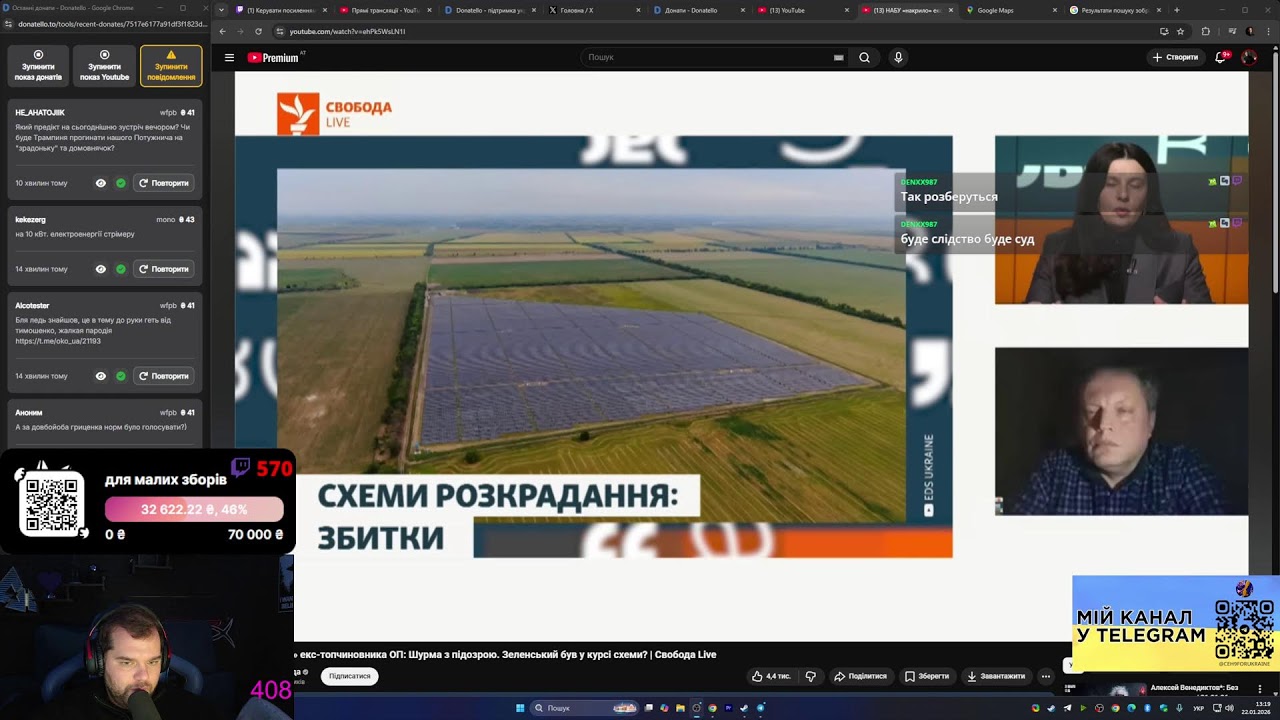This screenshot has height=720, width=1280.
Task: Click the Windows taskbar search box
Action: click(x=586, y=708)
